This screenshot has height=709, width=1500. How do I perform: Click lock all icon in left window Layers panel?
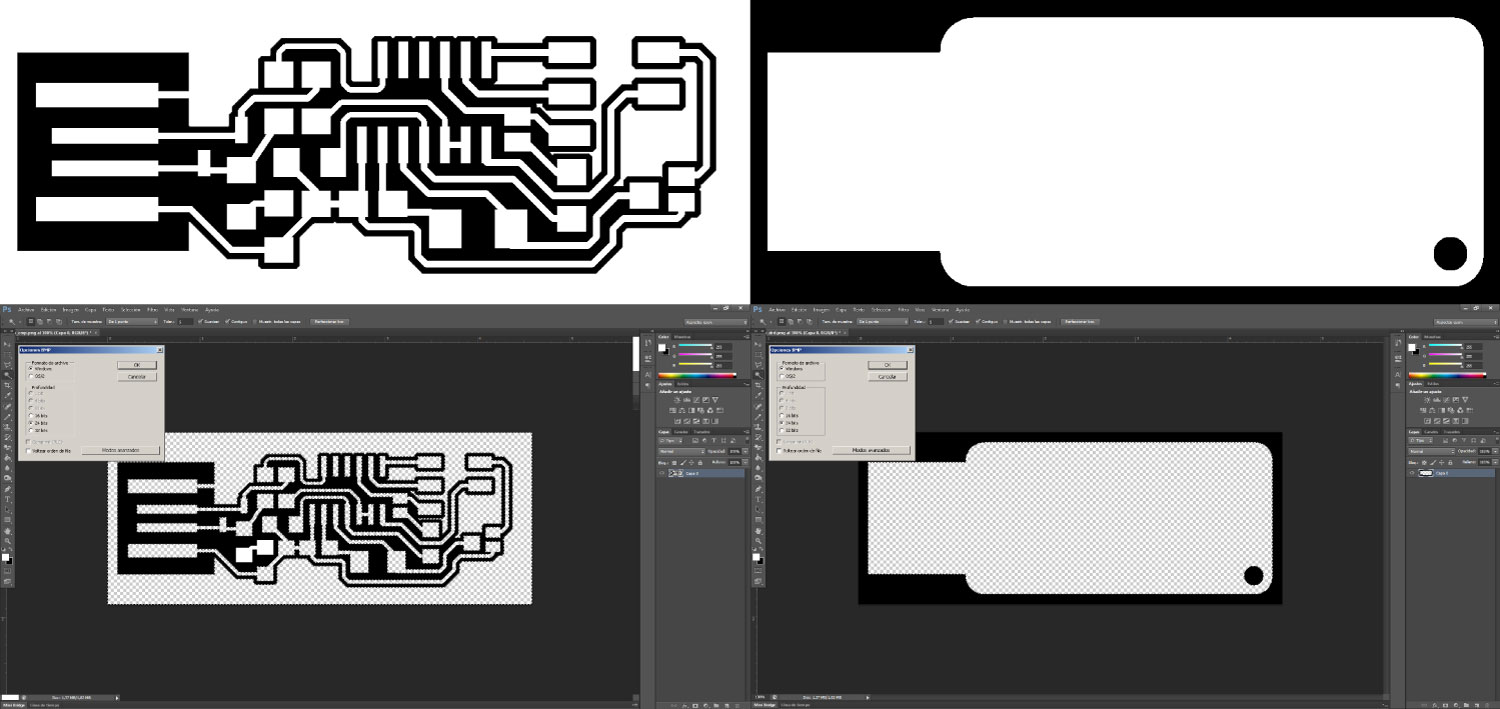(x=700, y=462)
